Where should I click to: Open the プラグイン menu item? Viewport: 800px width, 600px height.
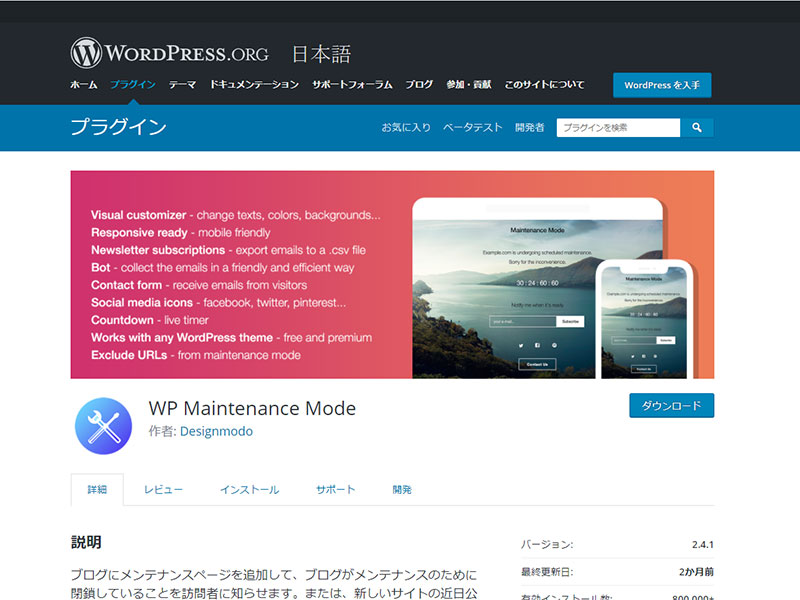(x=133, y=85)
